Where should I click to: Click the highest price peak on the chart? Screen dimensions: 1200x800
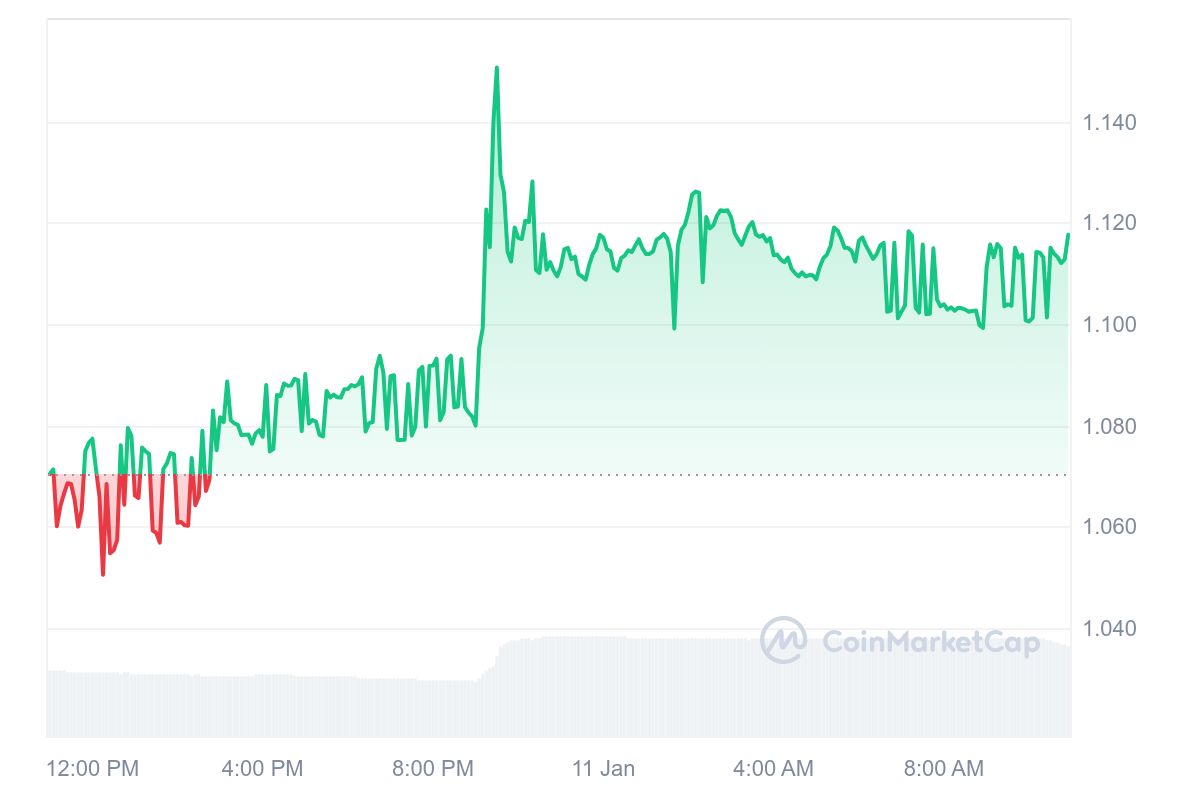tap(496, 68)
